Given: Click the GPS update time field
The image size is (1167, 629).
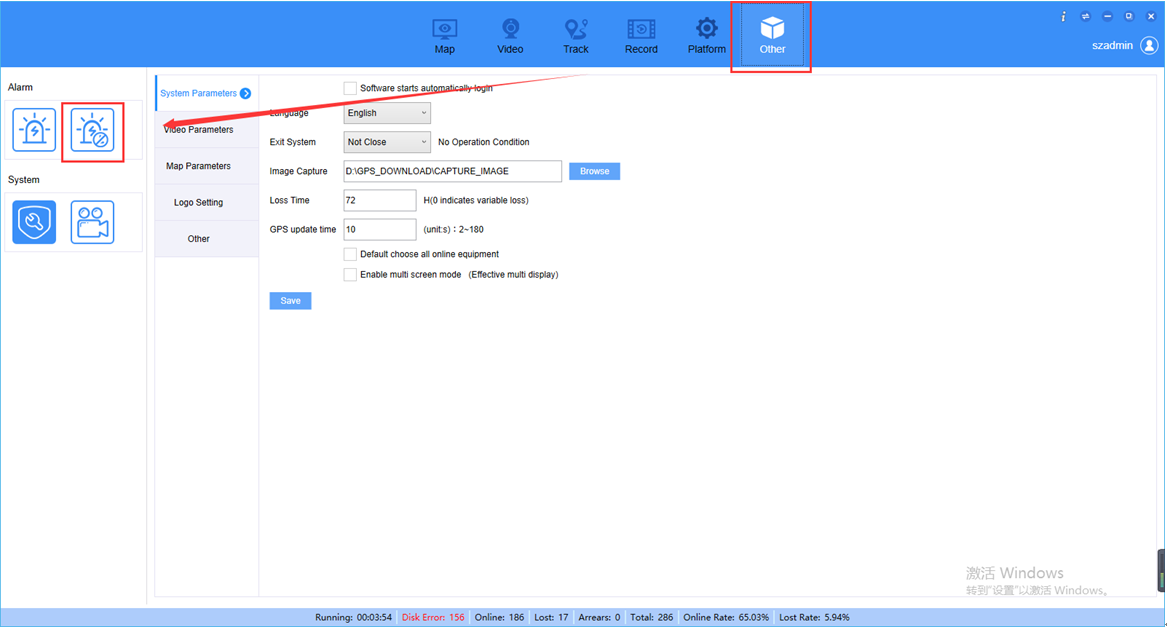Looking at the screenshot, I should point(380,229).
